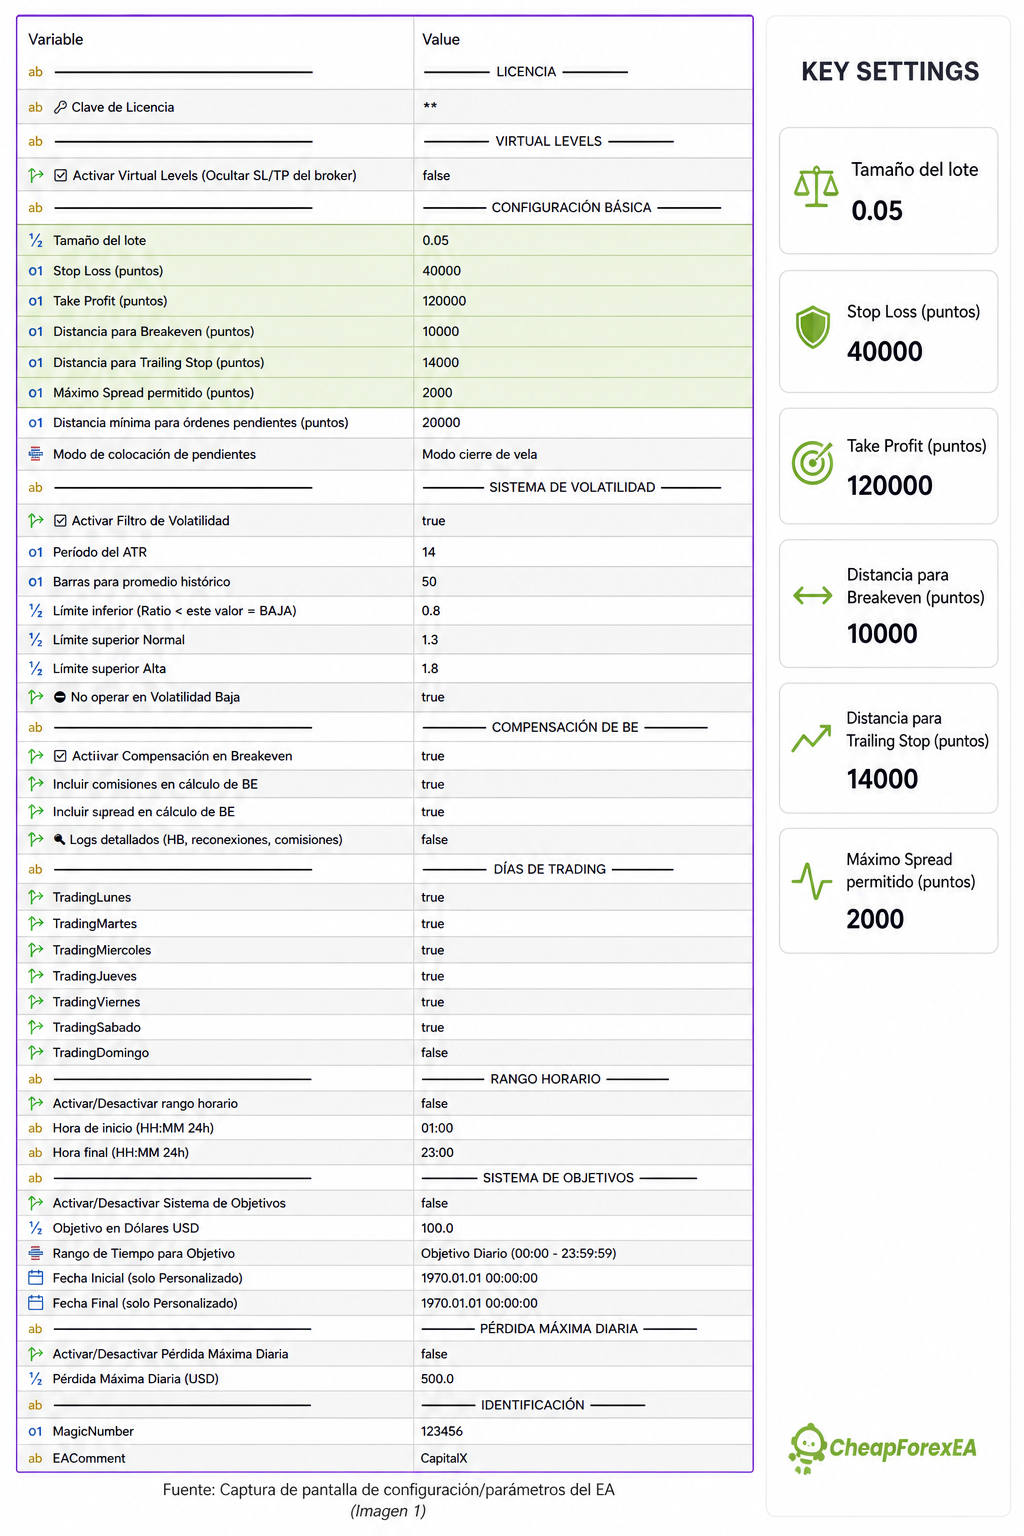
Task: Select the Stop Loss value 40000 field
Action: pyautogui.click(x=583, y=271)
